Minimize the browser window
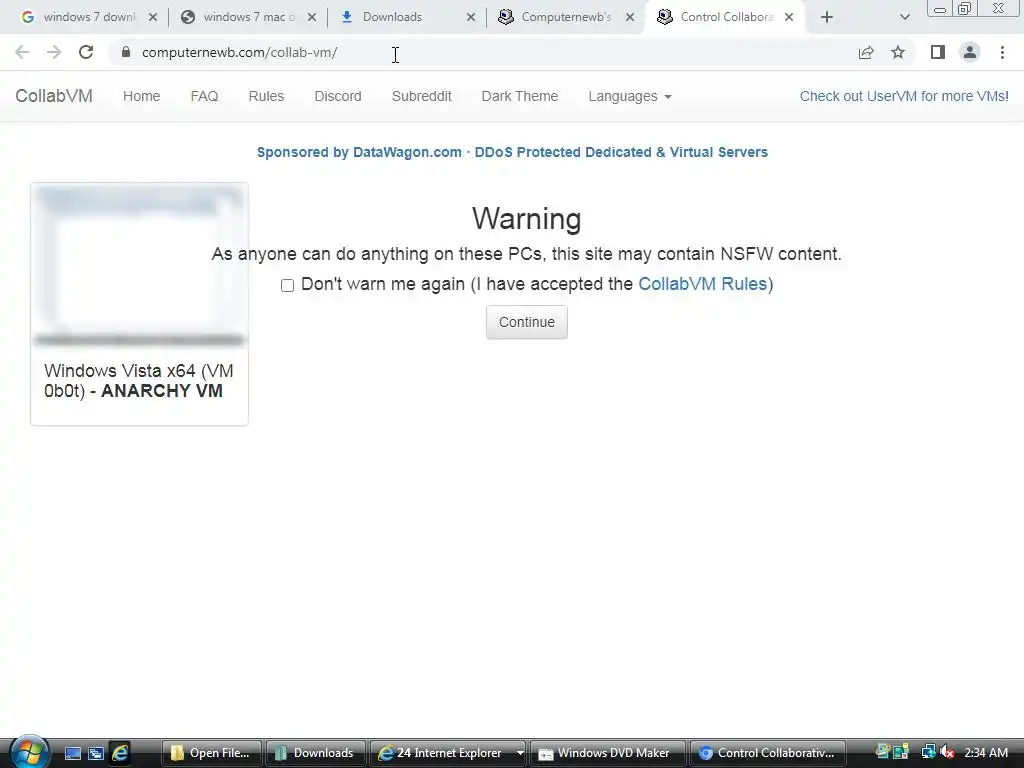 [x=940, y=8]
